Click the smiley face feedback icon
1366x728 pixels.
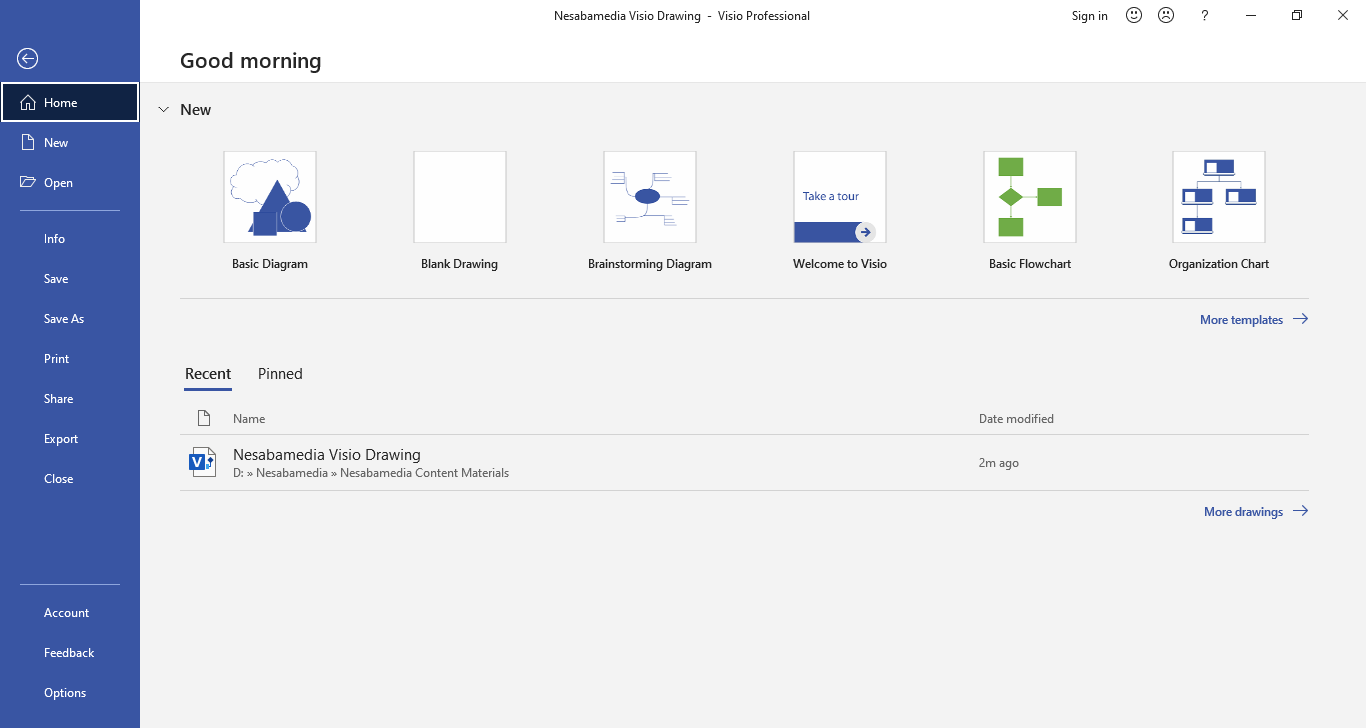(1134, 16)
